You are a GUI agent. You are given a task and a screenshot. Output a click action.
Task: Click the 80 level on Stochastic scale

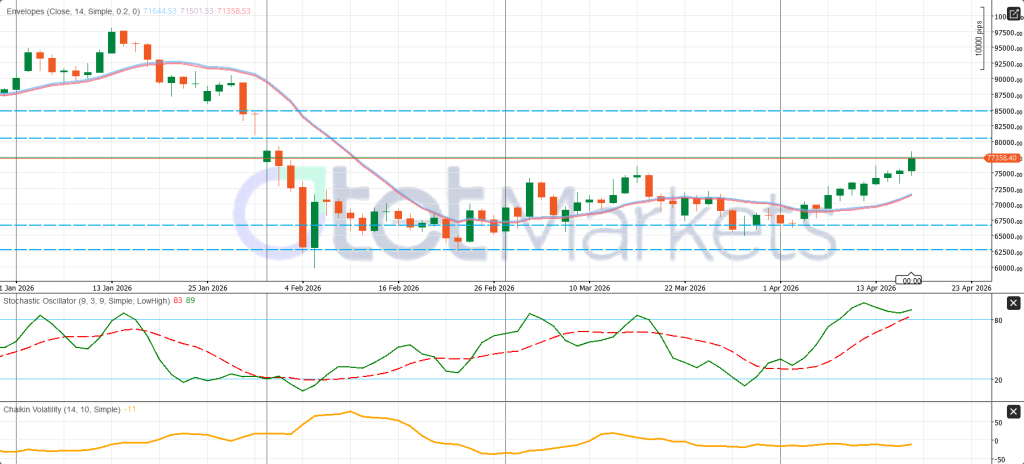[998, 320]
